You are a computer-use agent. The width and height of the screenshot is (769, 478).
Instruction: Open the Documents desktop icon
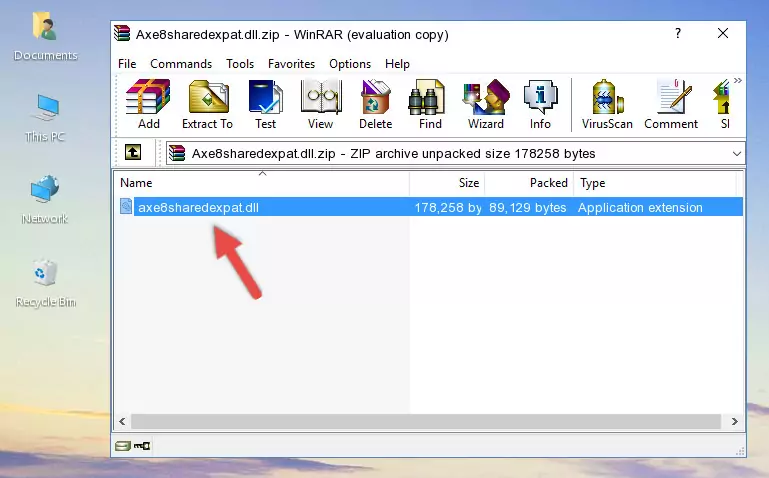tap(45, 36)
